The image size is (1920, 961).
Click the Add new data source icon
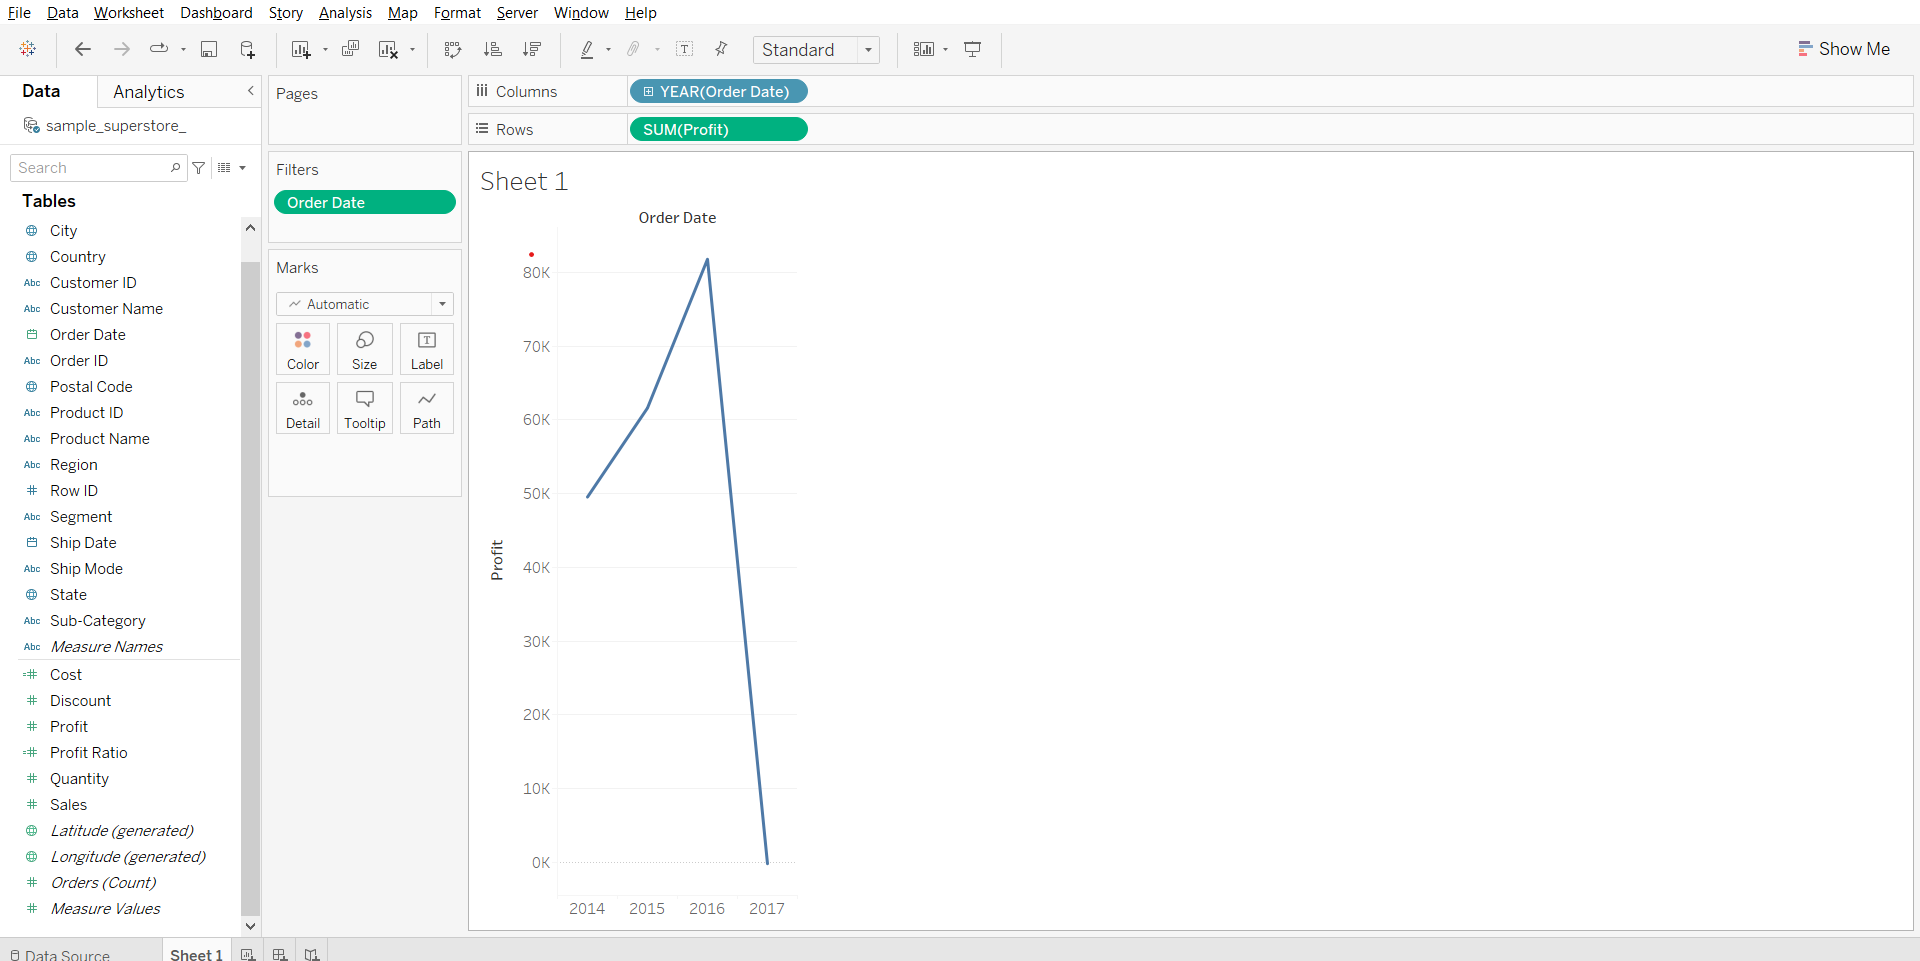[247, 49]
